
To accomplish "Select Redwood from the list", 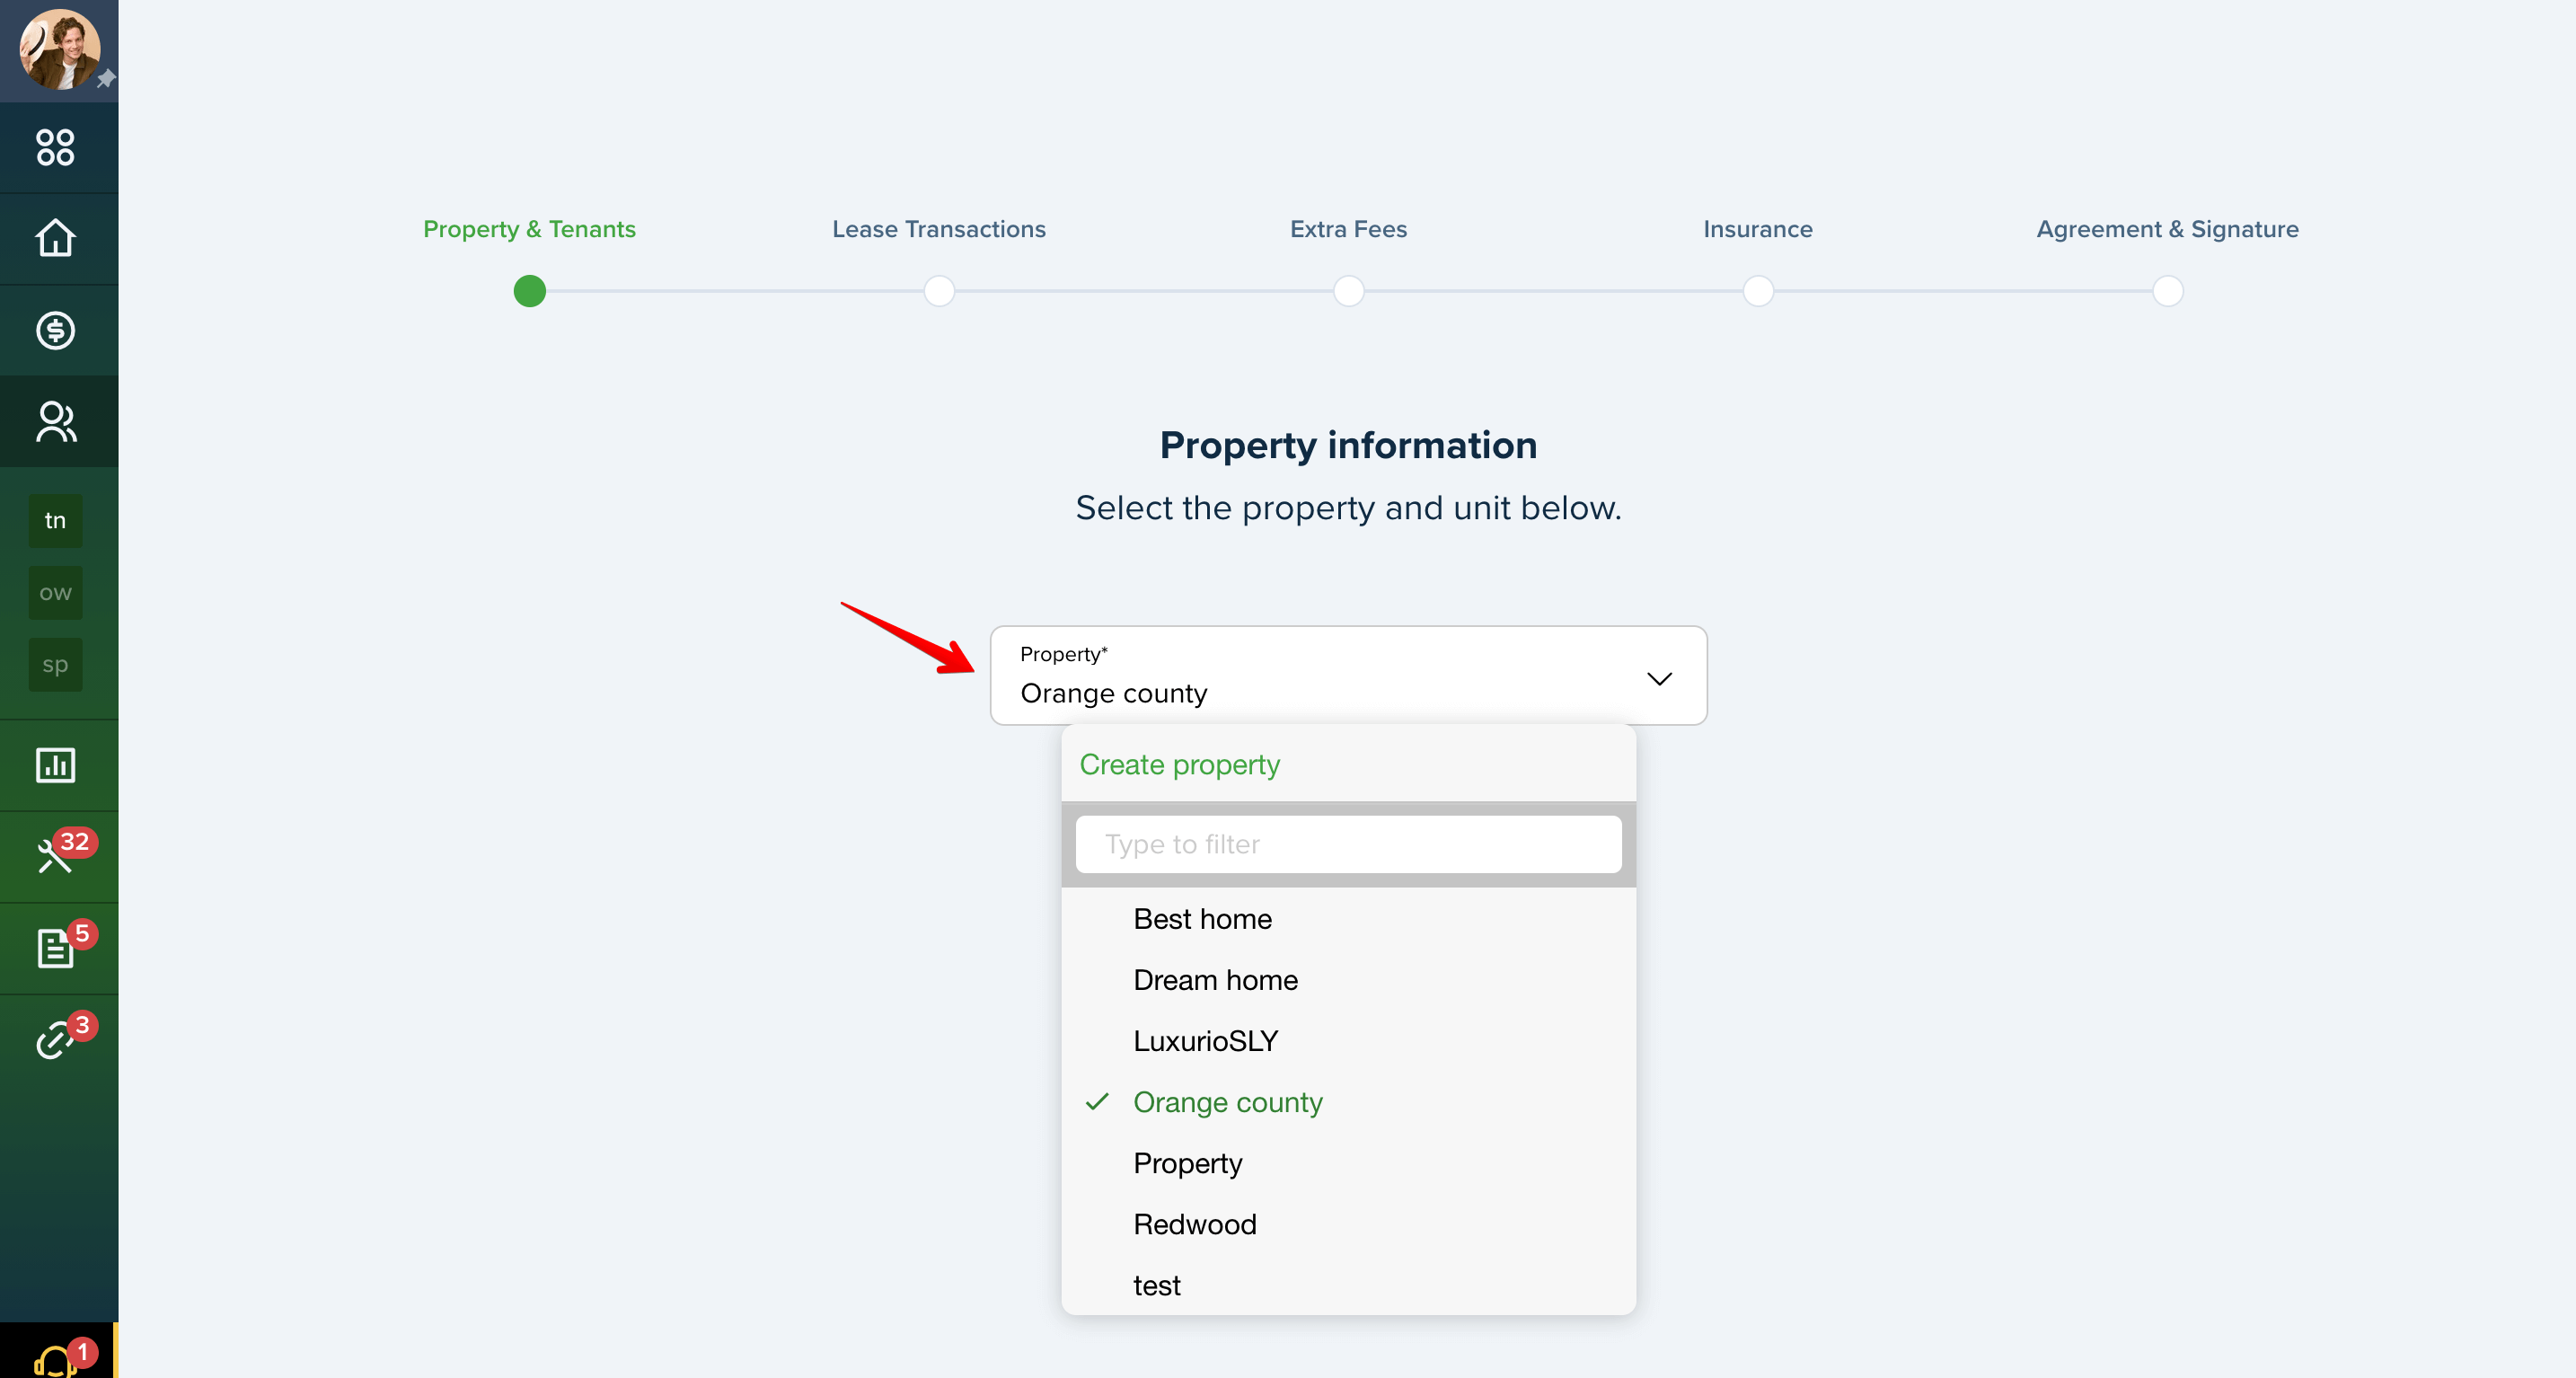I will (x=1348, y=1224).
